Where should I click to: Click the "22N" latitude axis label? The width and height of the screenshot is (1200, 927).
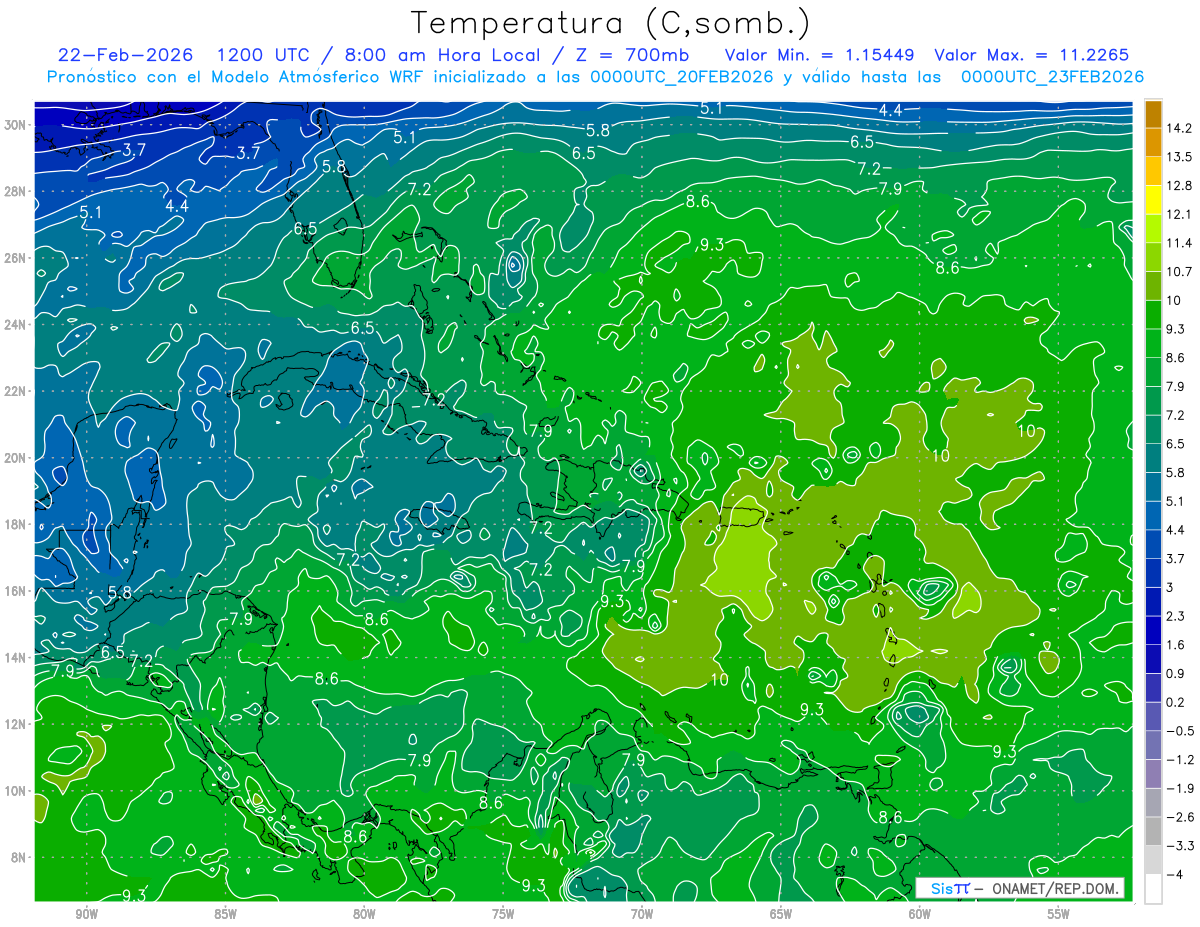(15, 391)
